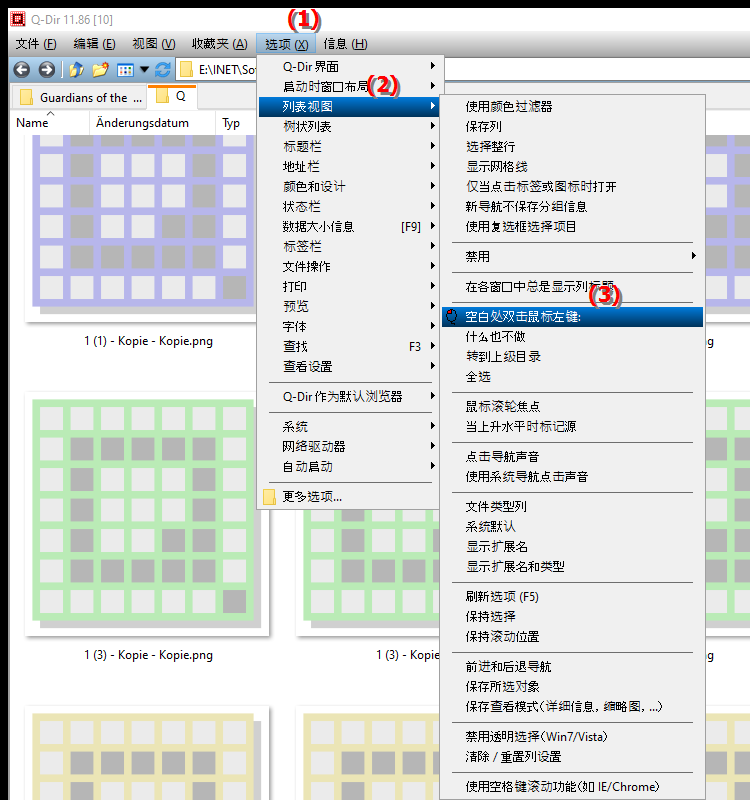Click the Q-Dir red app icon
This screenshot has width=750, height=800.
tap(18, 19)
